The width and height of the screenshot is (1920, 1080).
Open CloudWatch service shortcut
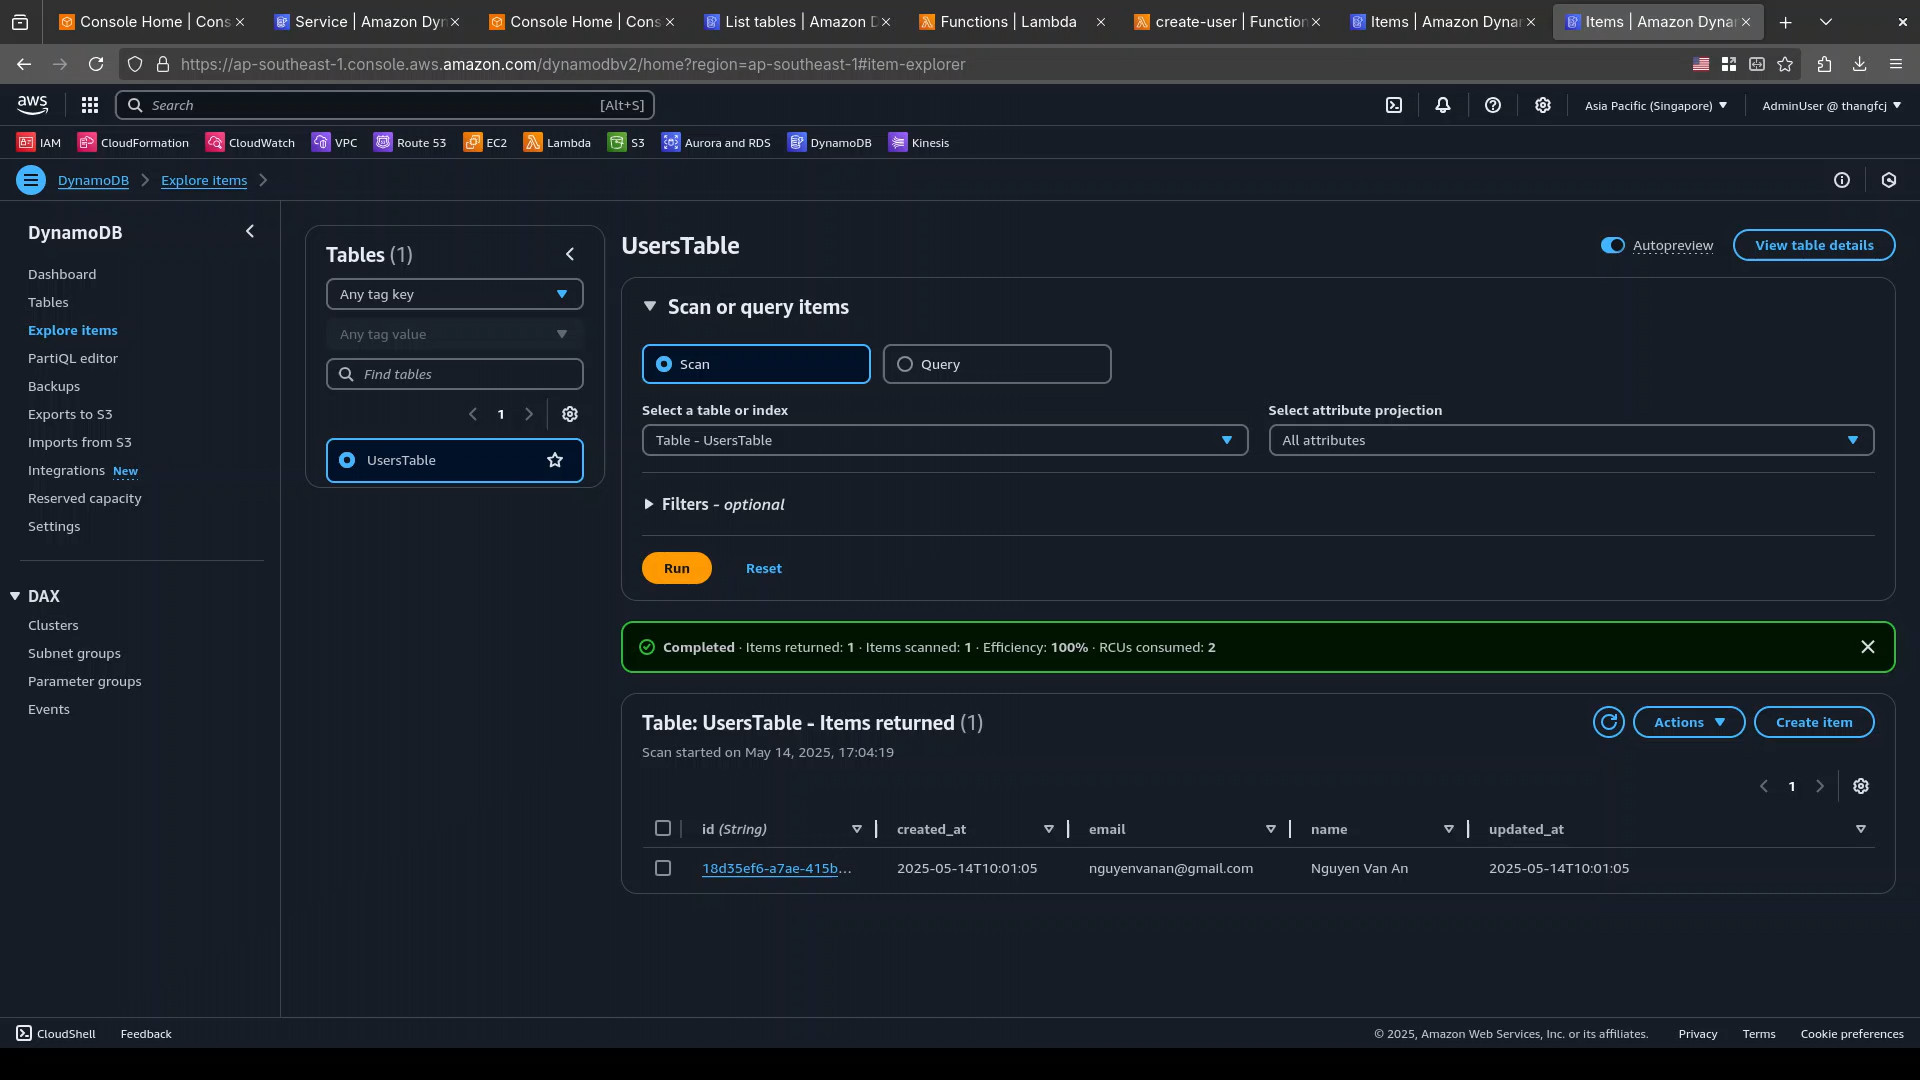point(251,142)
